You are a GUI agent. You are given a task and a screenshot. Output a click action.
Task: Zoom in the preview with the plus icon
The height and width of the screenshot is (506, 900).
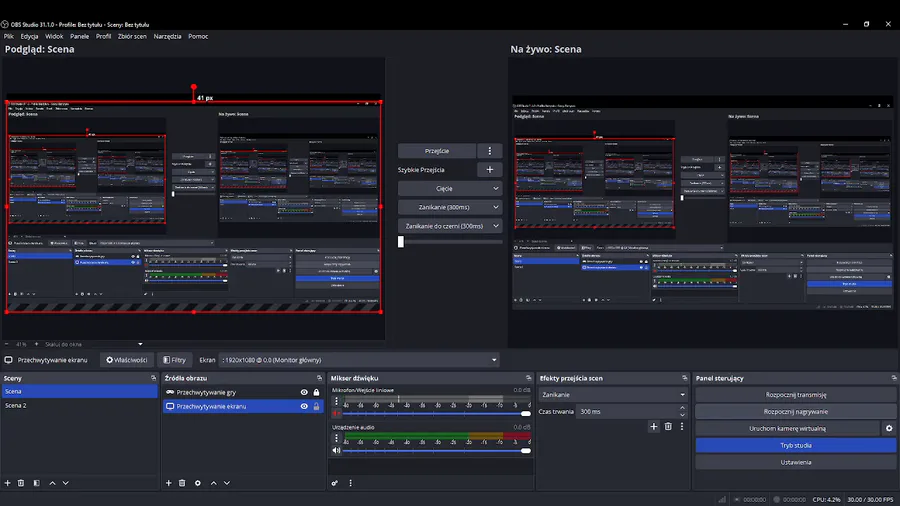coord(37,344)
